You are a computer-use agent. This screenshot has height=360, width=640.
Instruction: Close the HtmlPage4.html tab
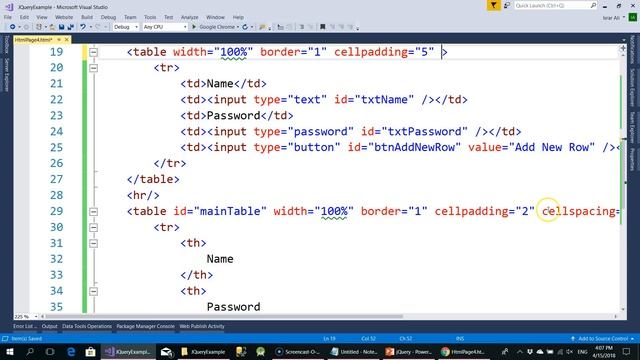67,40
